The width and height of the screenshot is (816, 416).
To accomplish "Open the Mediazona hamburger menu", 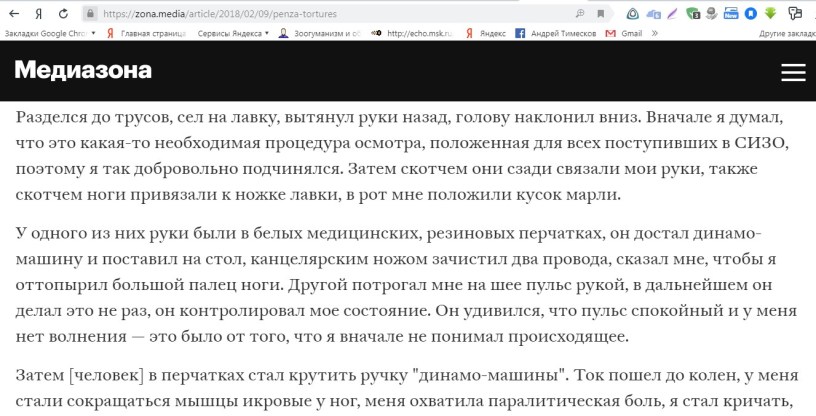I will point(792,72).
